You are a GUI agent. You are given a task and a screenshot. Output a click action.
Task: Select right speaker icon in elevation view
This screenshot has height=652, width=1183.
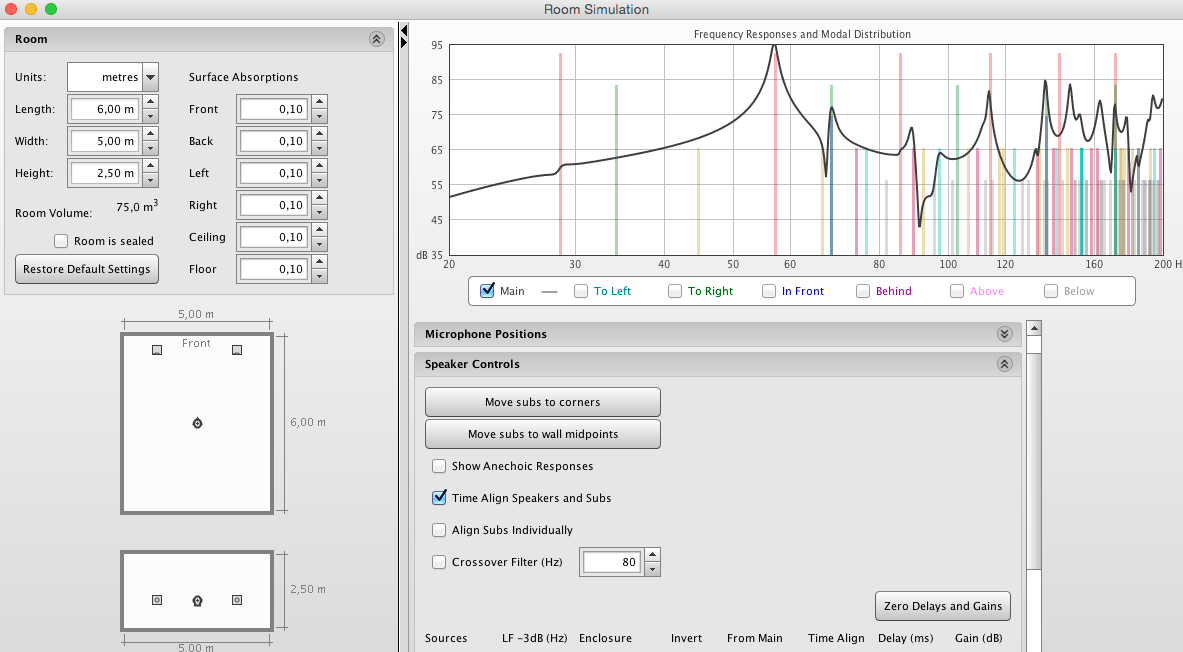pos(237,600)
